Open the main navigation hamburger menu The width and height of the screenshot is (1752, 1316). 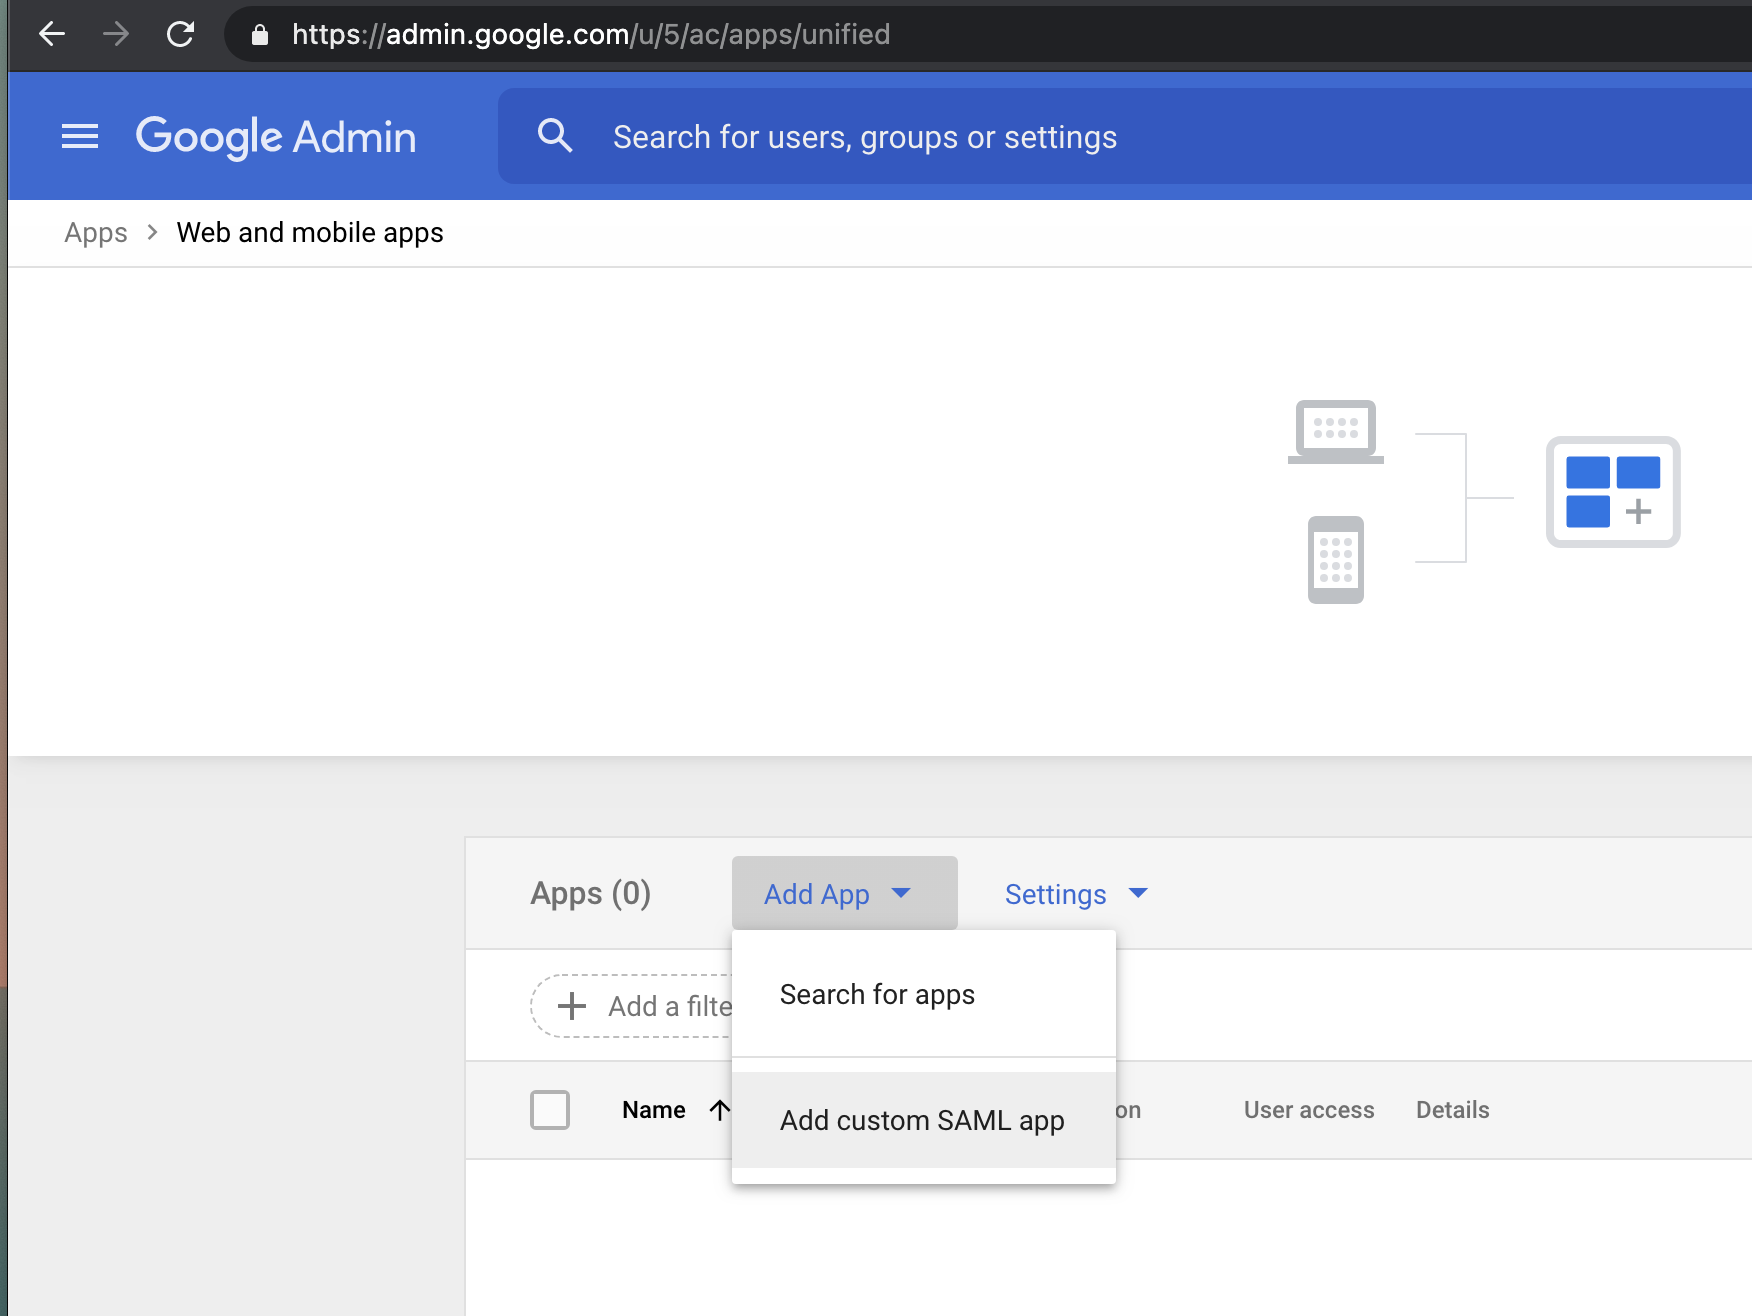pyautogui.click(x=80, y=136)
